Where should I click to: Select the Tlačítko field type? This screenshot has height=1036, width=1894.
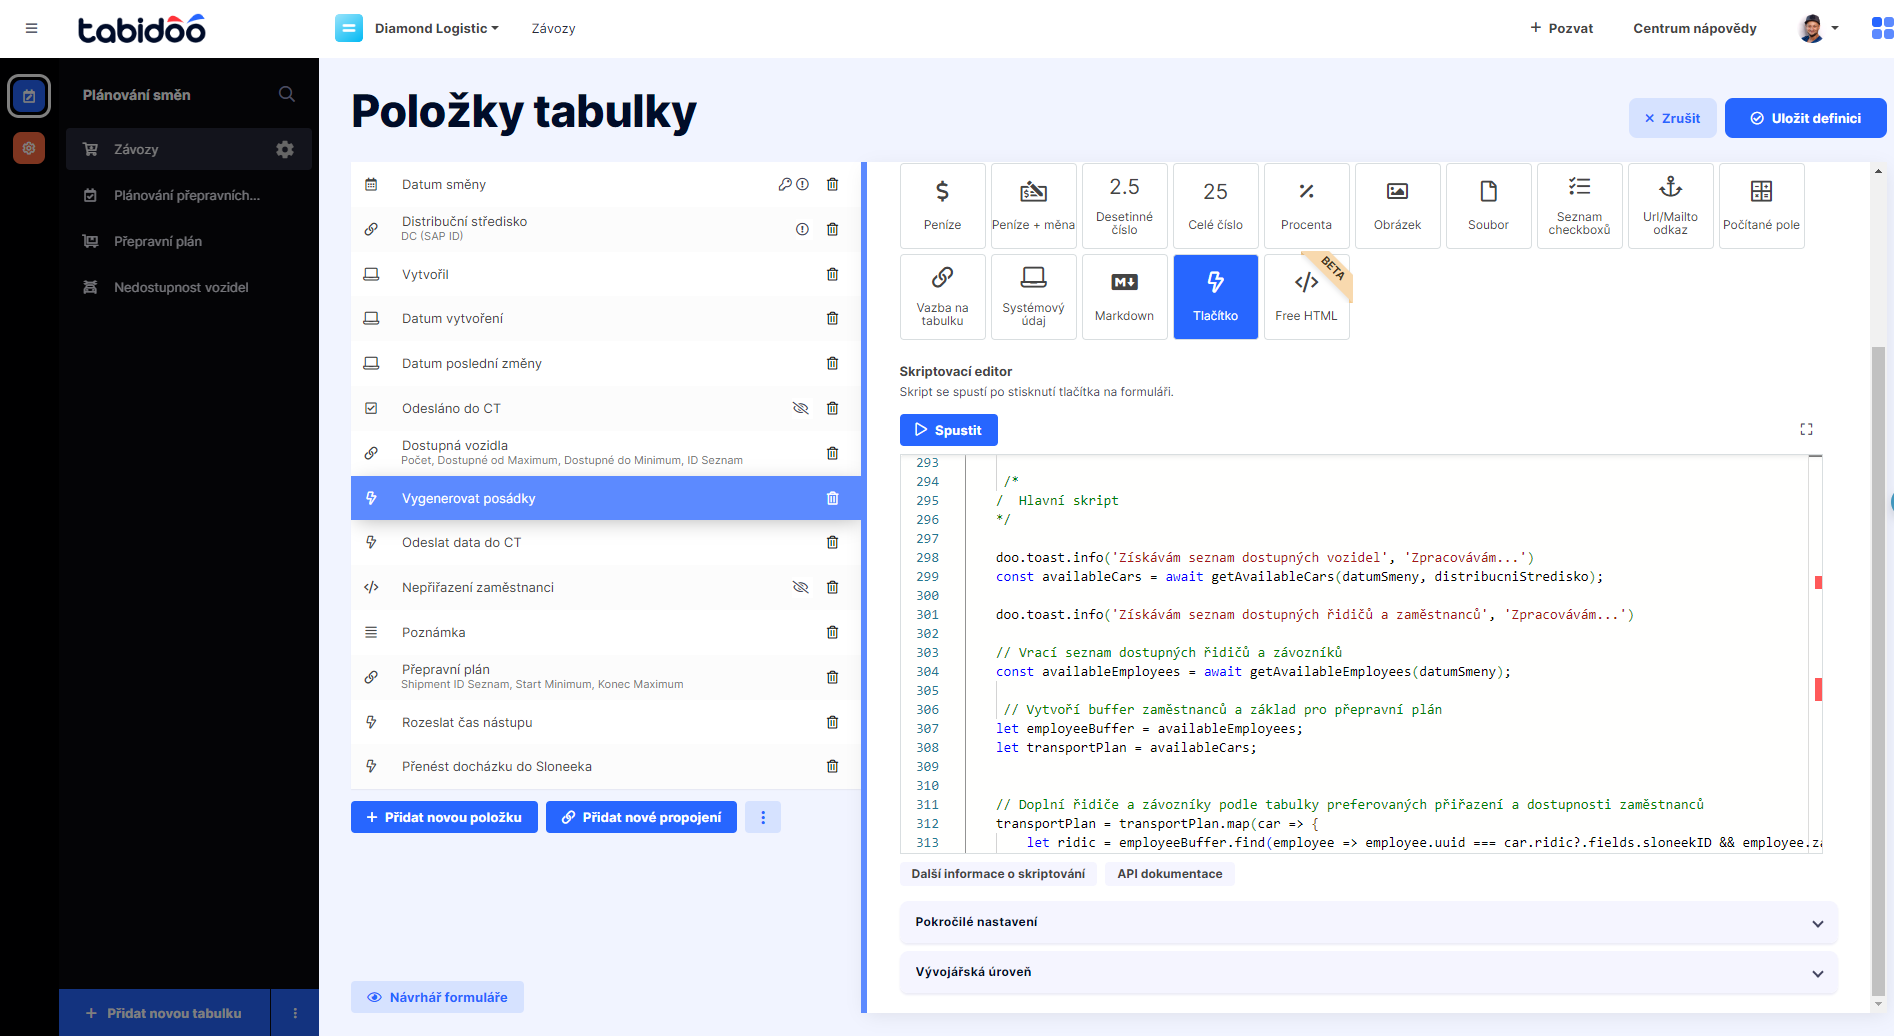[1215, 296]
